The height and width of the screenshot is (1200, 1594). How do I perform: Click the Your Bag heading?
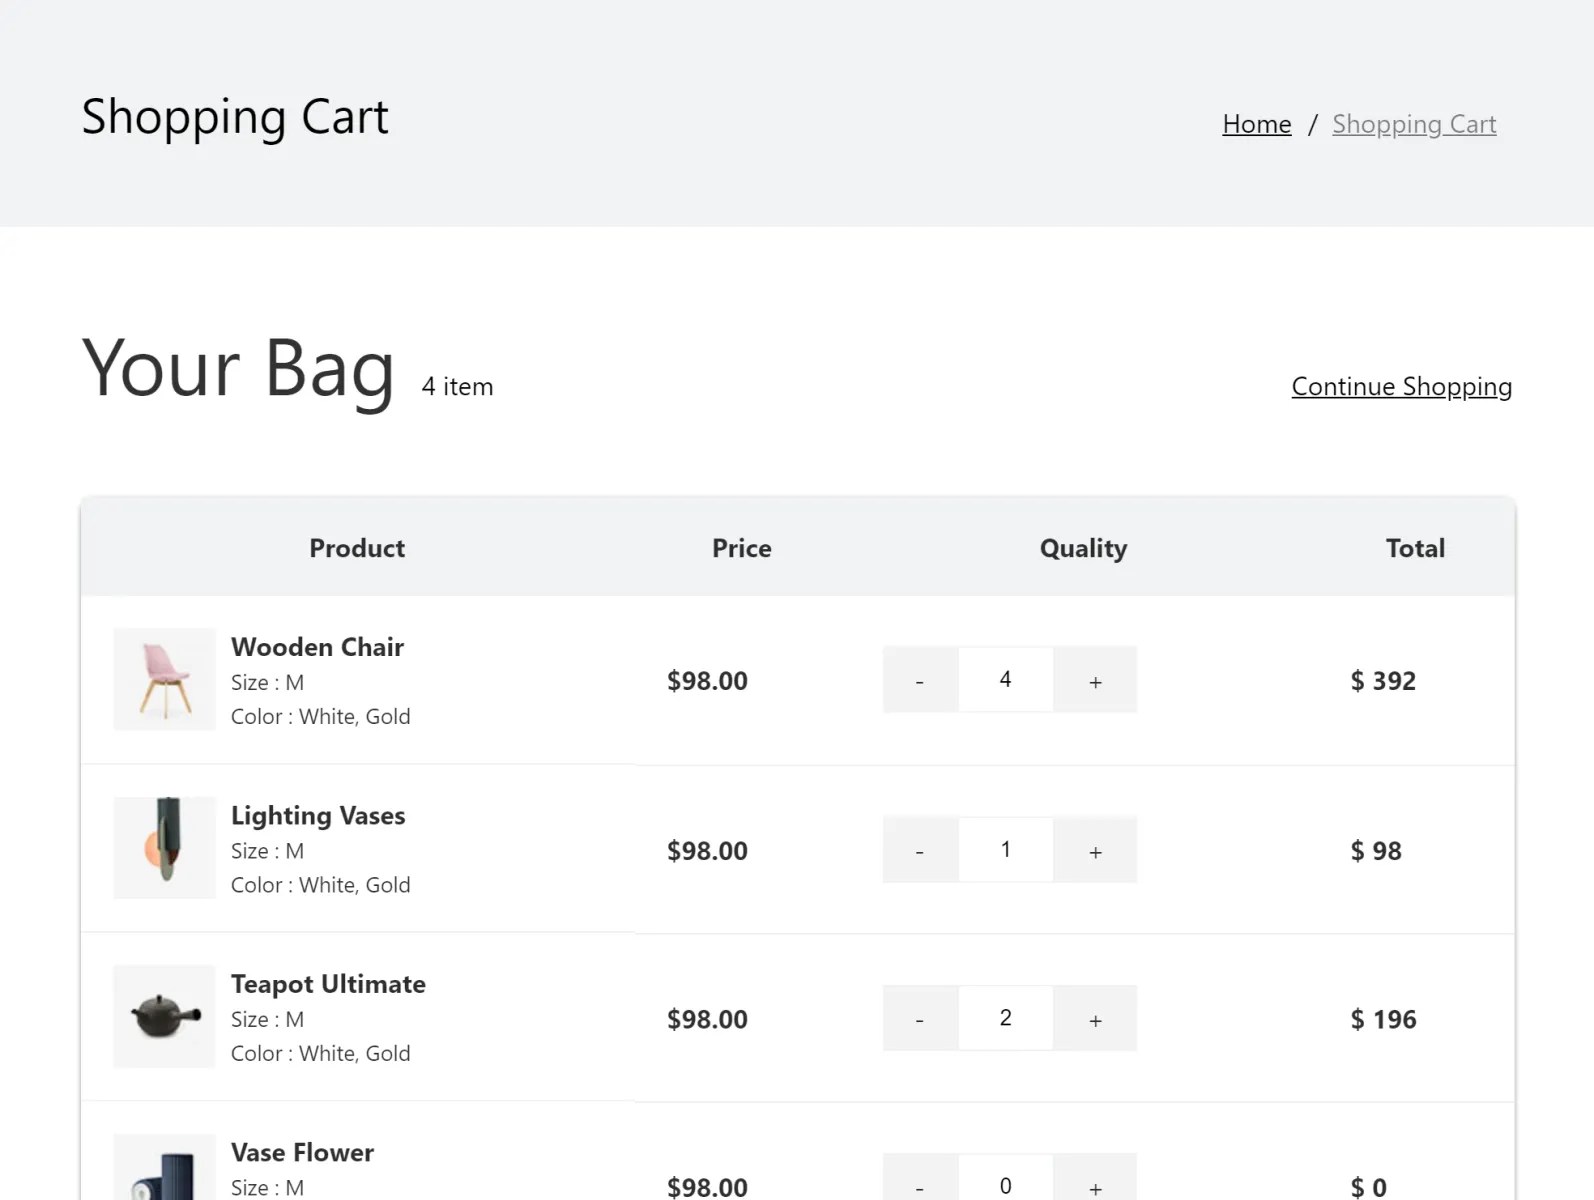238,369
